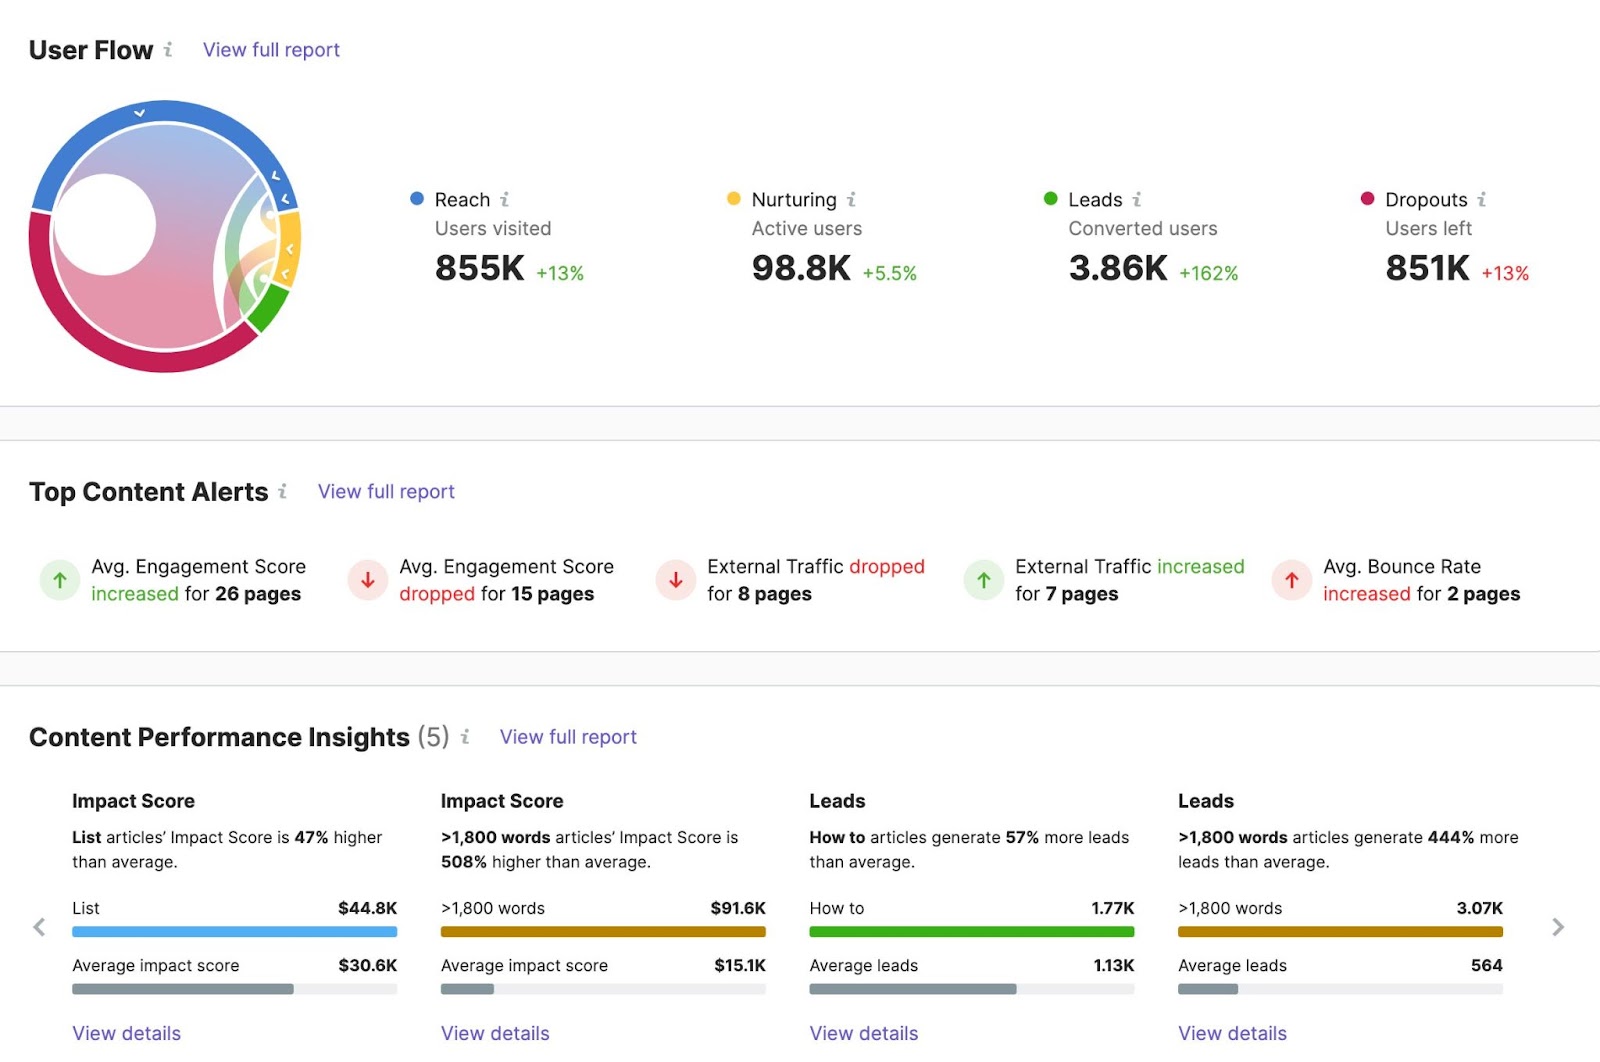Click the red arrow icon for External Traffic dropped
1600x1062 pixels.
tap(676, 580)
